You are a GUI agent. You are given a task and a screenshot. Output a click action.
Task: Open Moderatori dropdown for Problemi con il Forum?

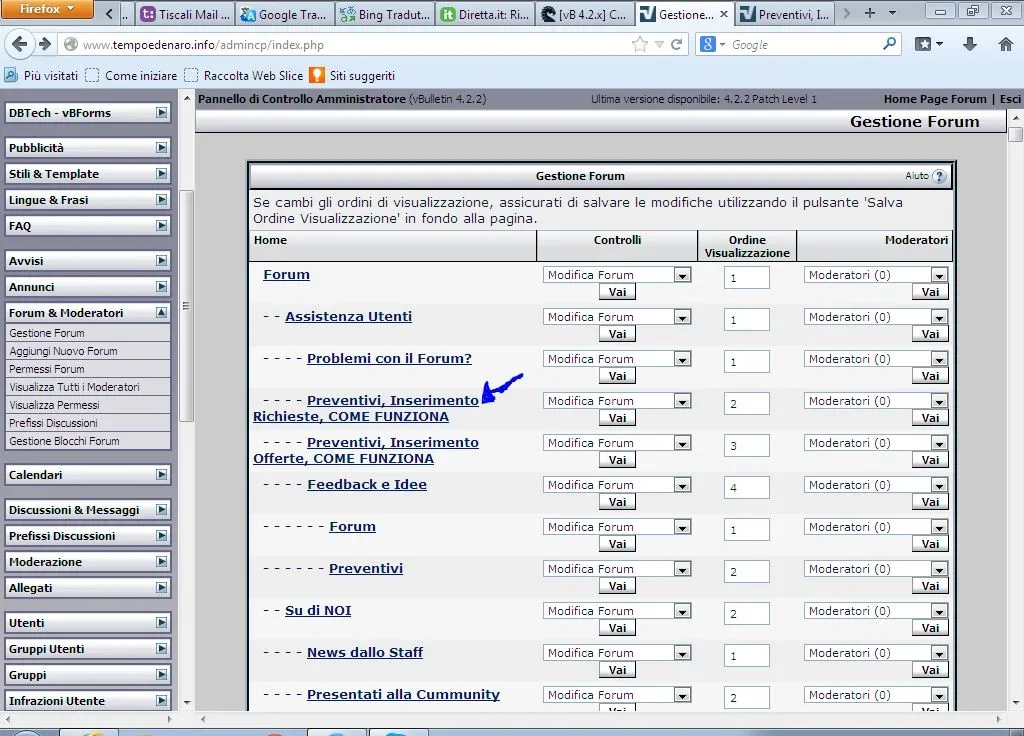[x=876, y=359]
